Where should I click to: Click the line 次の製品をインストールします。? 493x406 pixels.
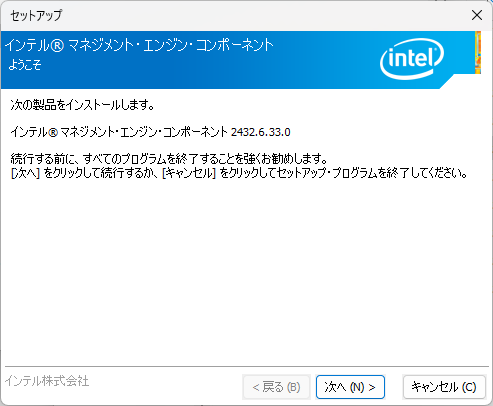click(82, 105)
